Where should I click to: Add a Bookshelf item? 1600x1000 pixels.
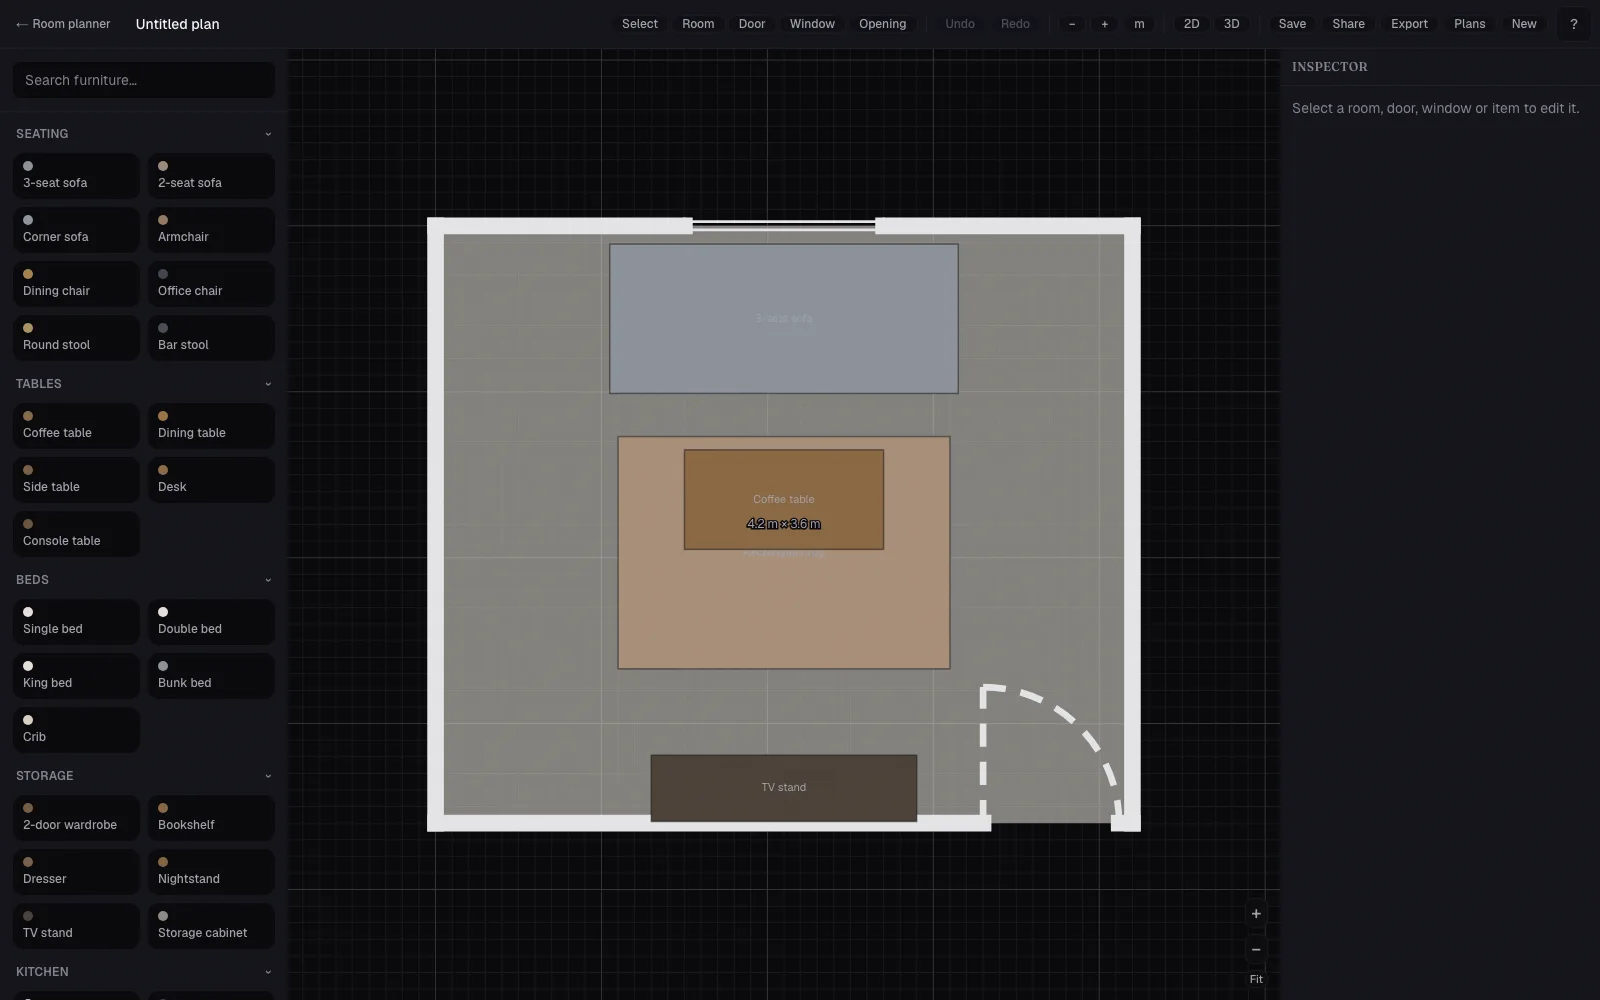coord(211,818)
